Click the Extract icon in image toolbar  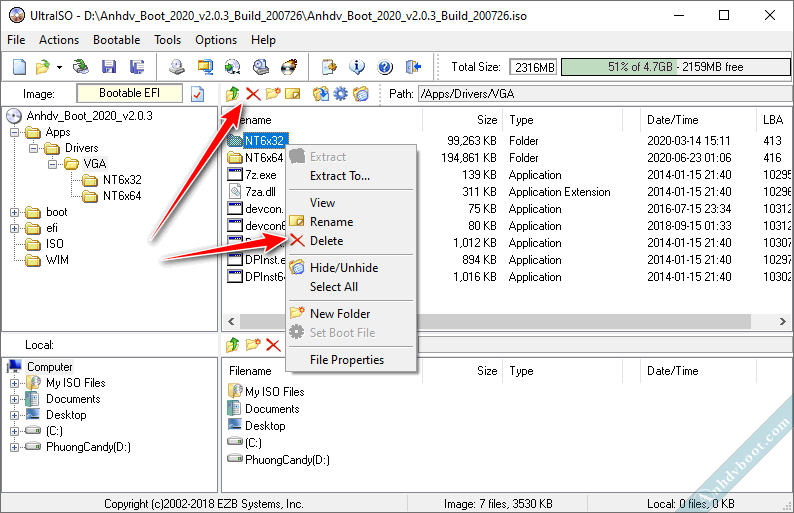pyautogui.click(x=320, y=94)
